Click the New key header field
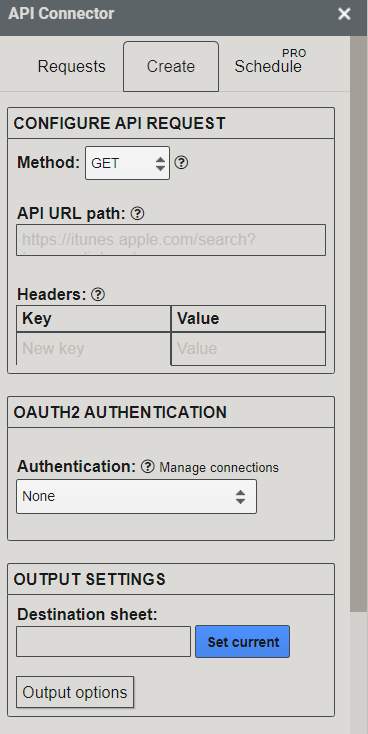Image resolution: width=368 pixels, height=734 pixels. point(94,348)
